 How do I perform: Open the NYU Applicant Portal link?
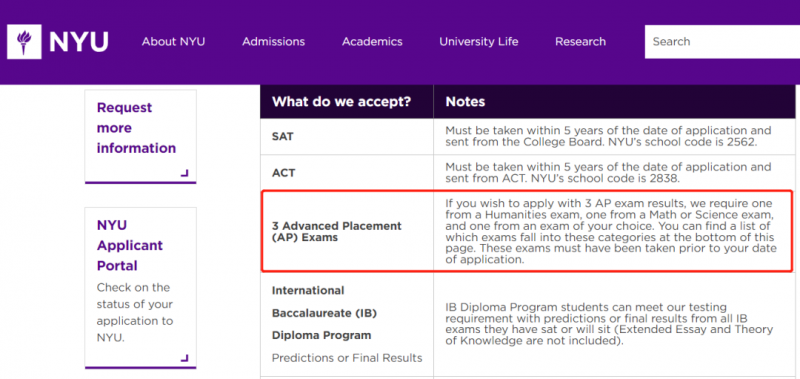pos(130,245)
